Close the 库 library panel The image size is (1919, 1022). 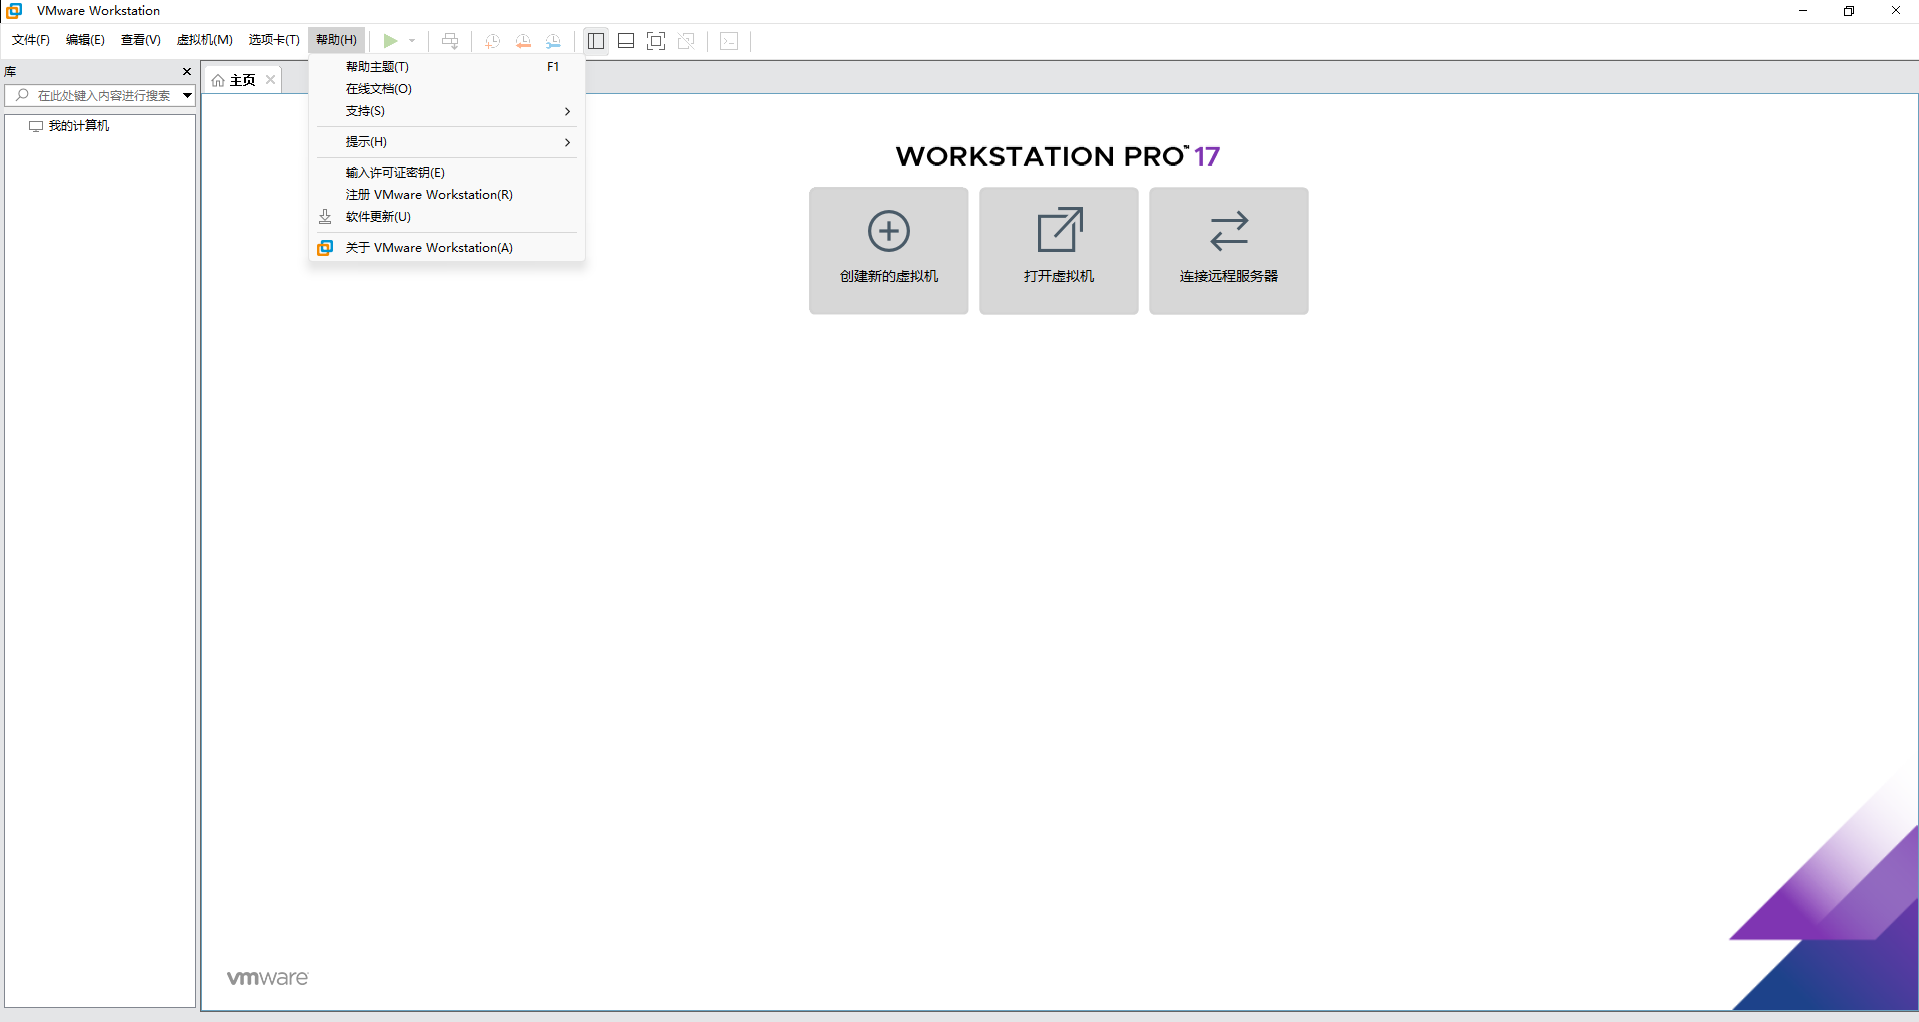(187, 72)
